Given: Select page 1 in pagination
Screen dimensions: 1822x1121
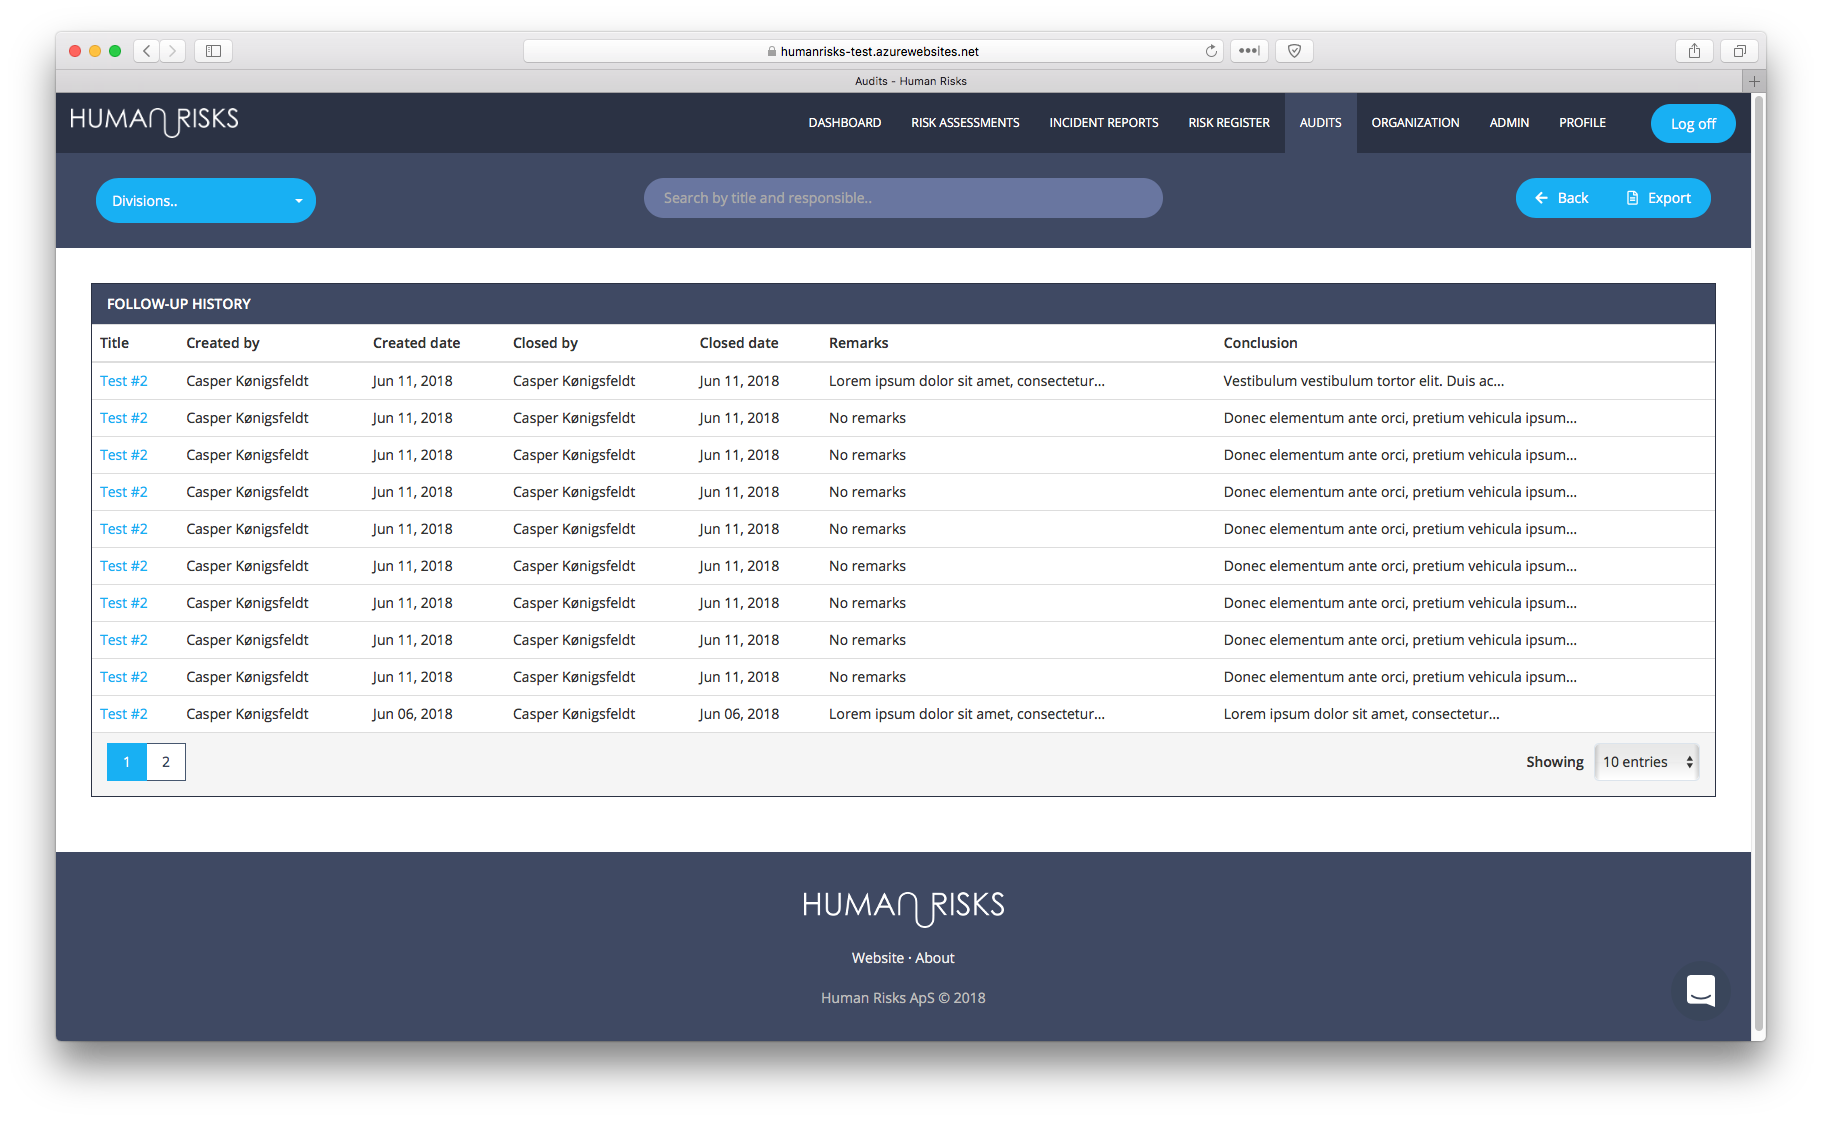Looking at the screenshot, I should coord(127,762).
